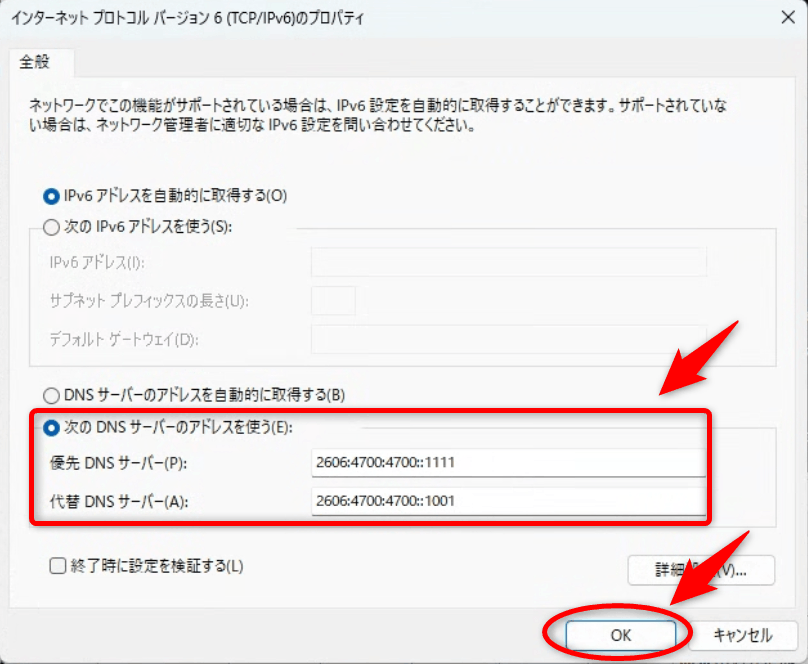Click the 代替 DNS サーバー(A) label

coord(119,500)
